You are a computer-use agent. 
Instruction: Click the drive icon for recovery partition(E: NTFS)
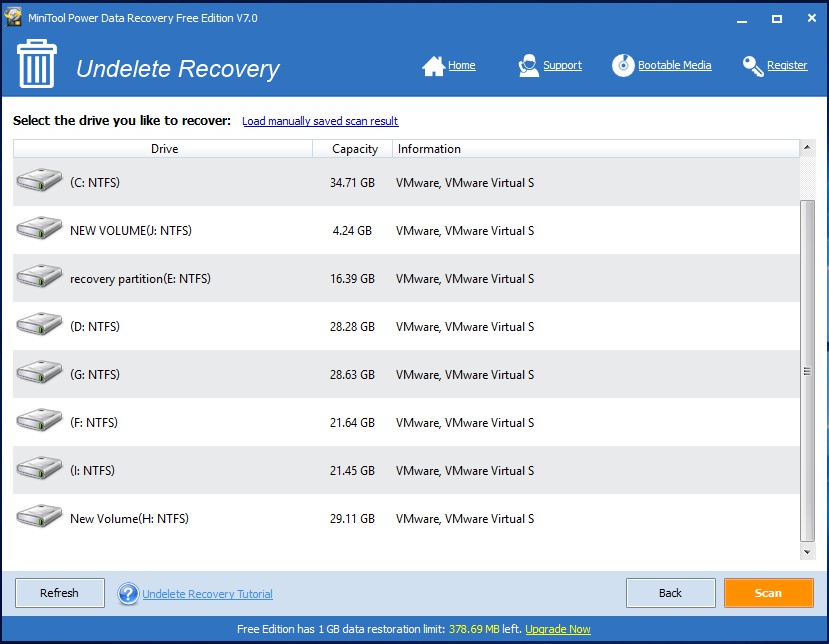click(39, 276)
